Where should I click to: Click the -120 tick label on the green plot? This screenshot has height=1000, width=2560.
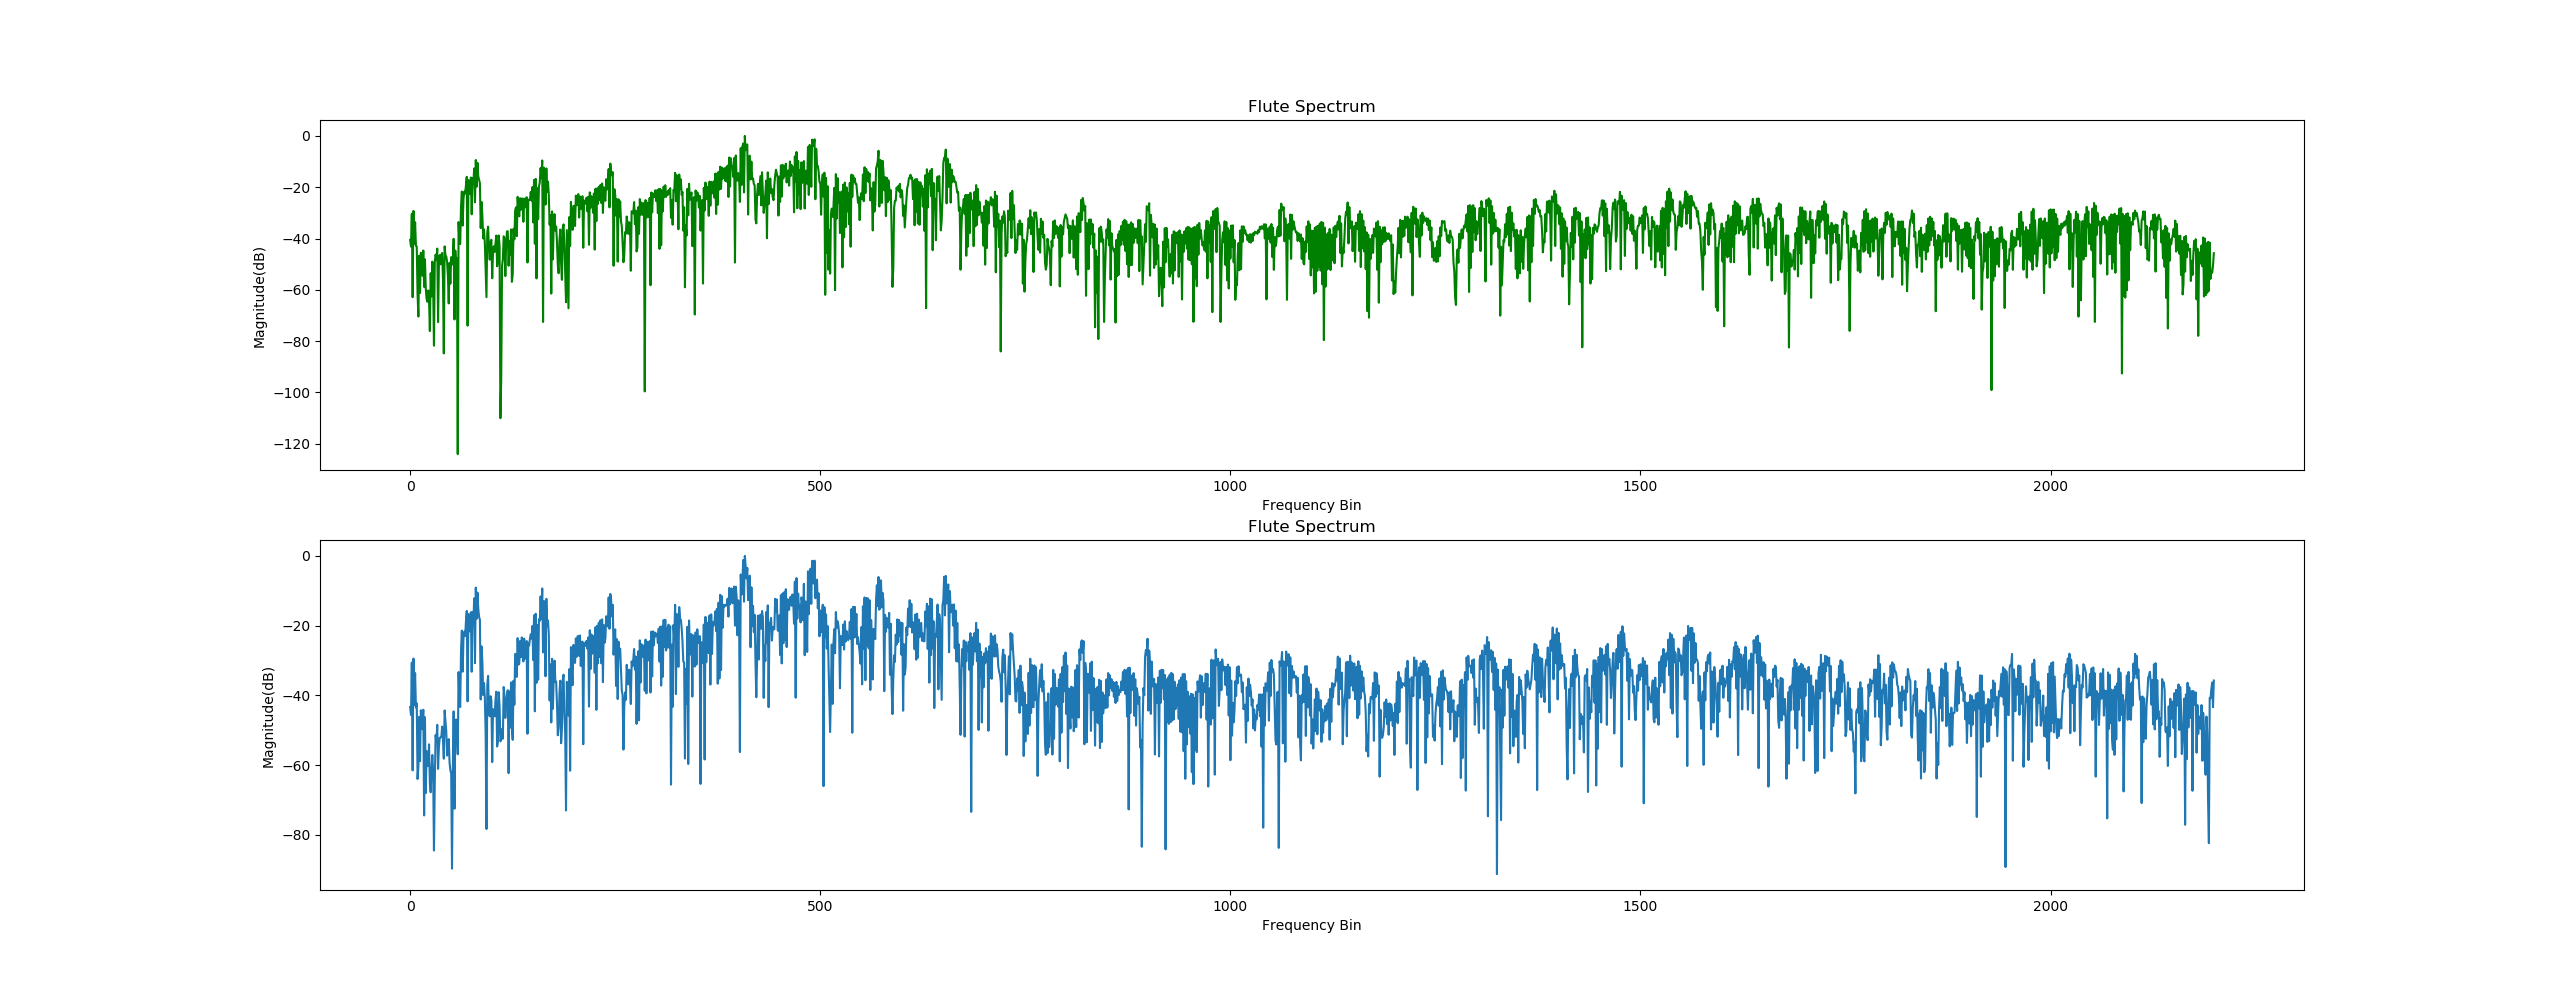(292, 445)
